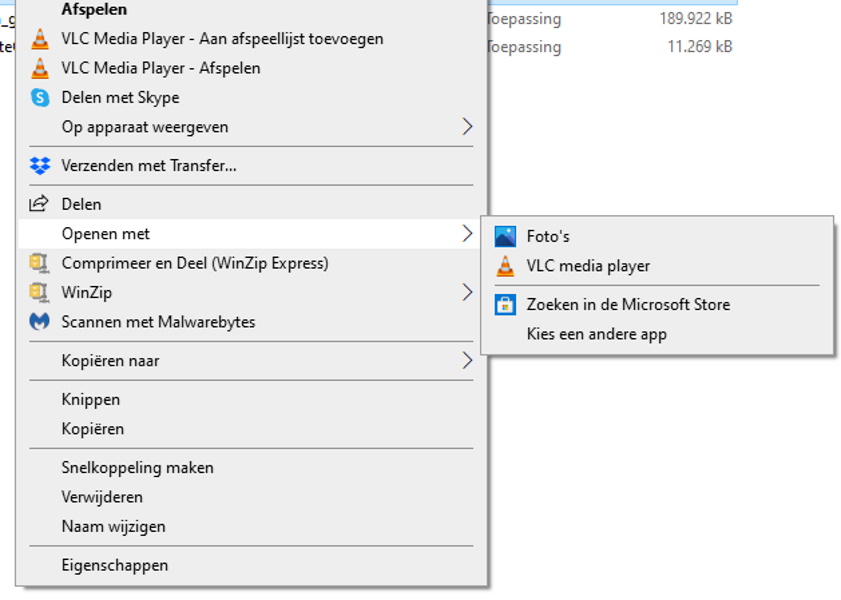Select 'Verzenden met Transfer...'
This screenshot has width=841, height=600.
tap(252, 166)
